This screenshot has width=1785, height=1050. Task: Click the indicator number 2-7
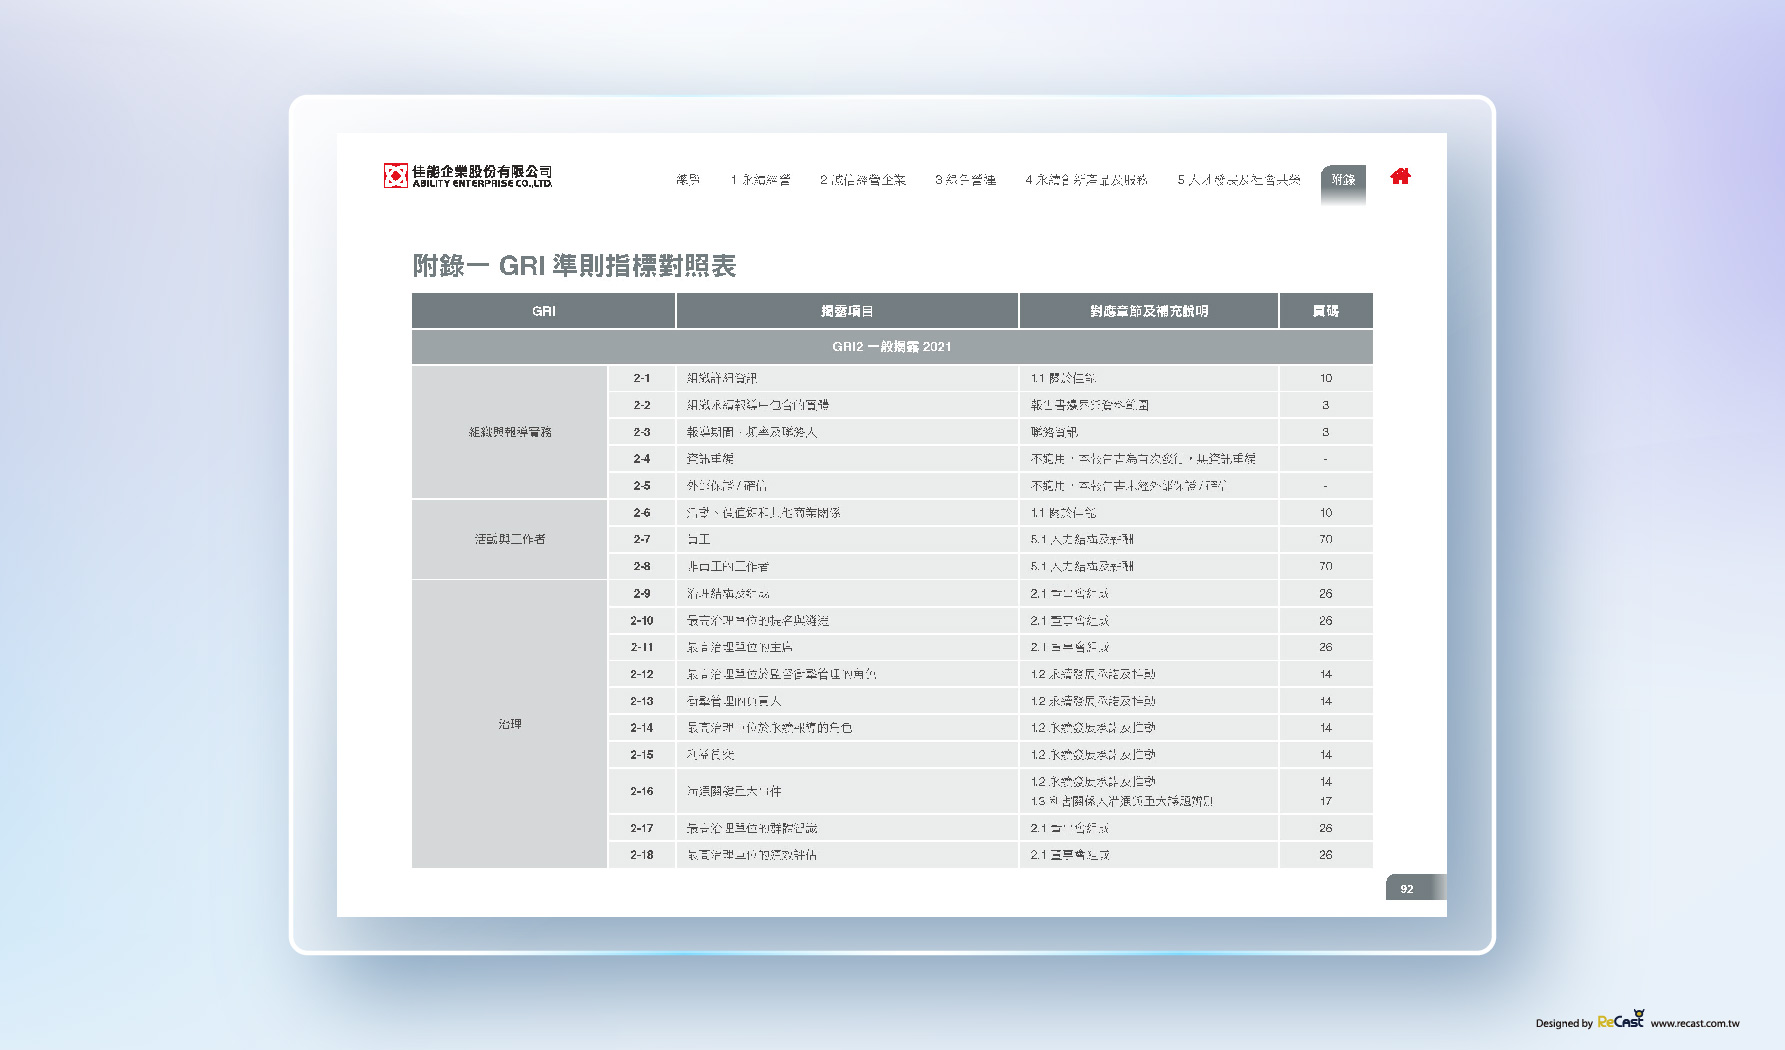642,539
